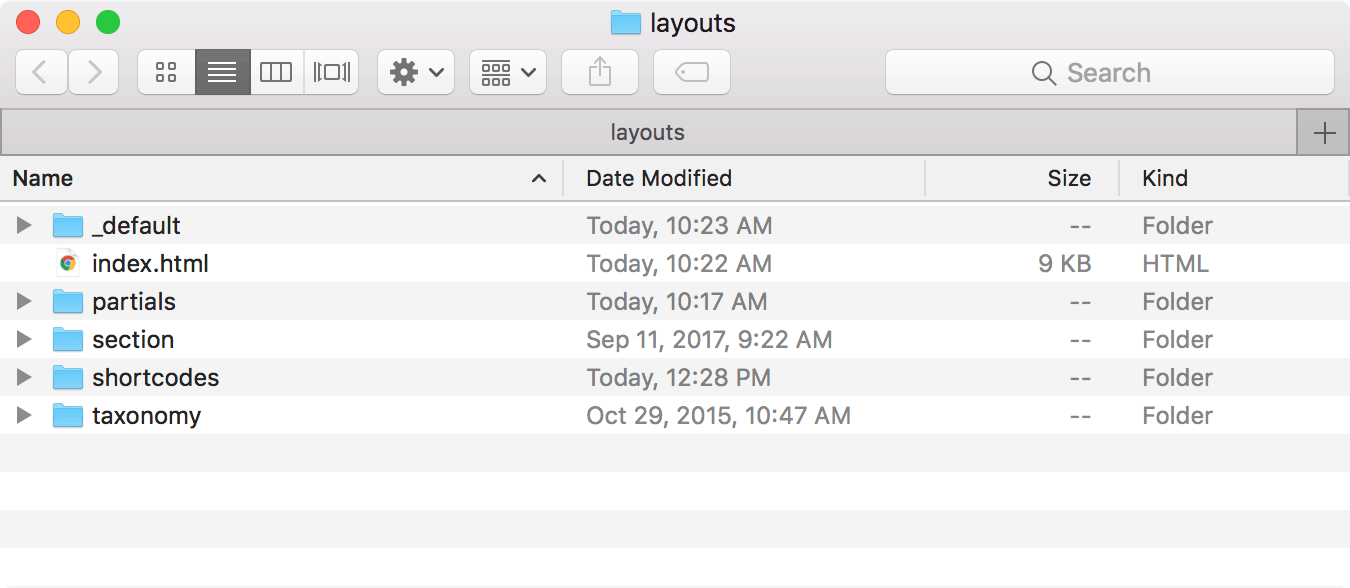Go forward with the right arrow button
Image resolution: width=1350 pixels, height=588 pixels.
click(94, 72)
